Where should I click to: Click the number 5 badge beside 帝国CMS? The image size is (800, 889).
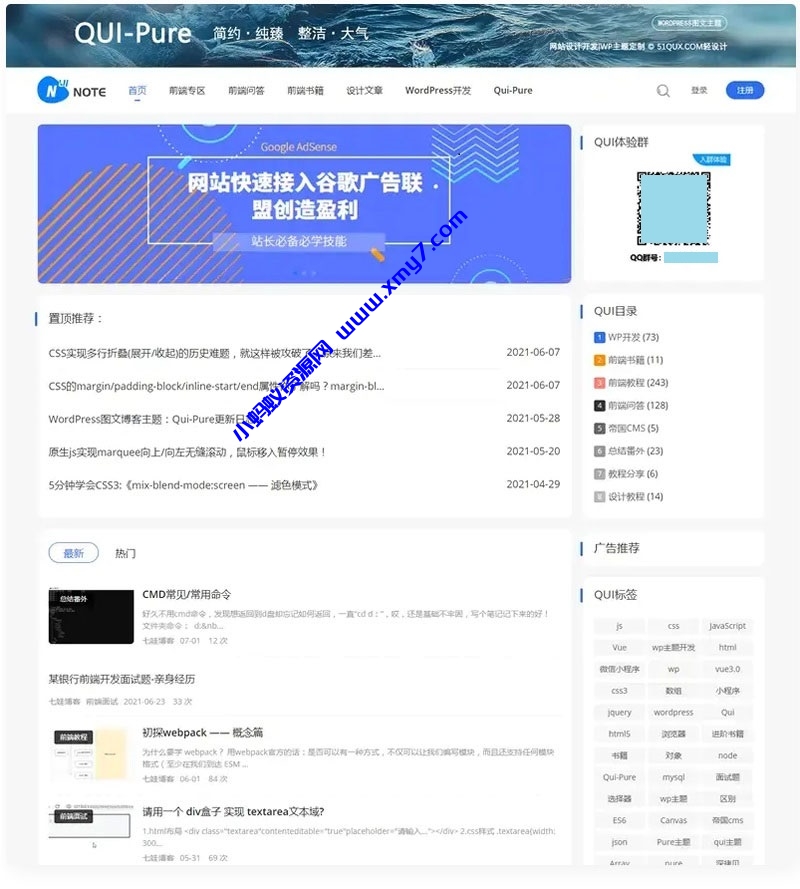598,428
